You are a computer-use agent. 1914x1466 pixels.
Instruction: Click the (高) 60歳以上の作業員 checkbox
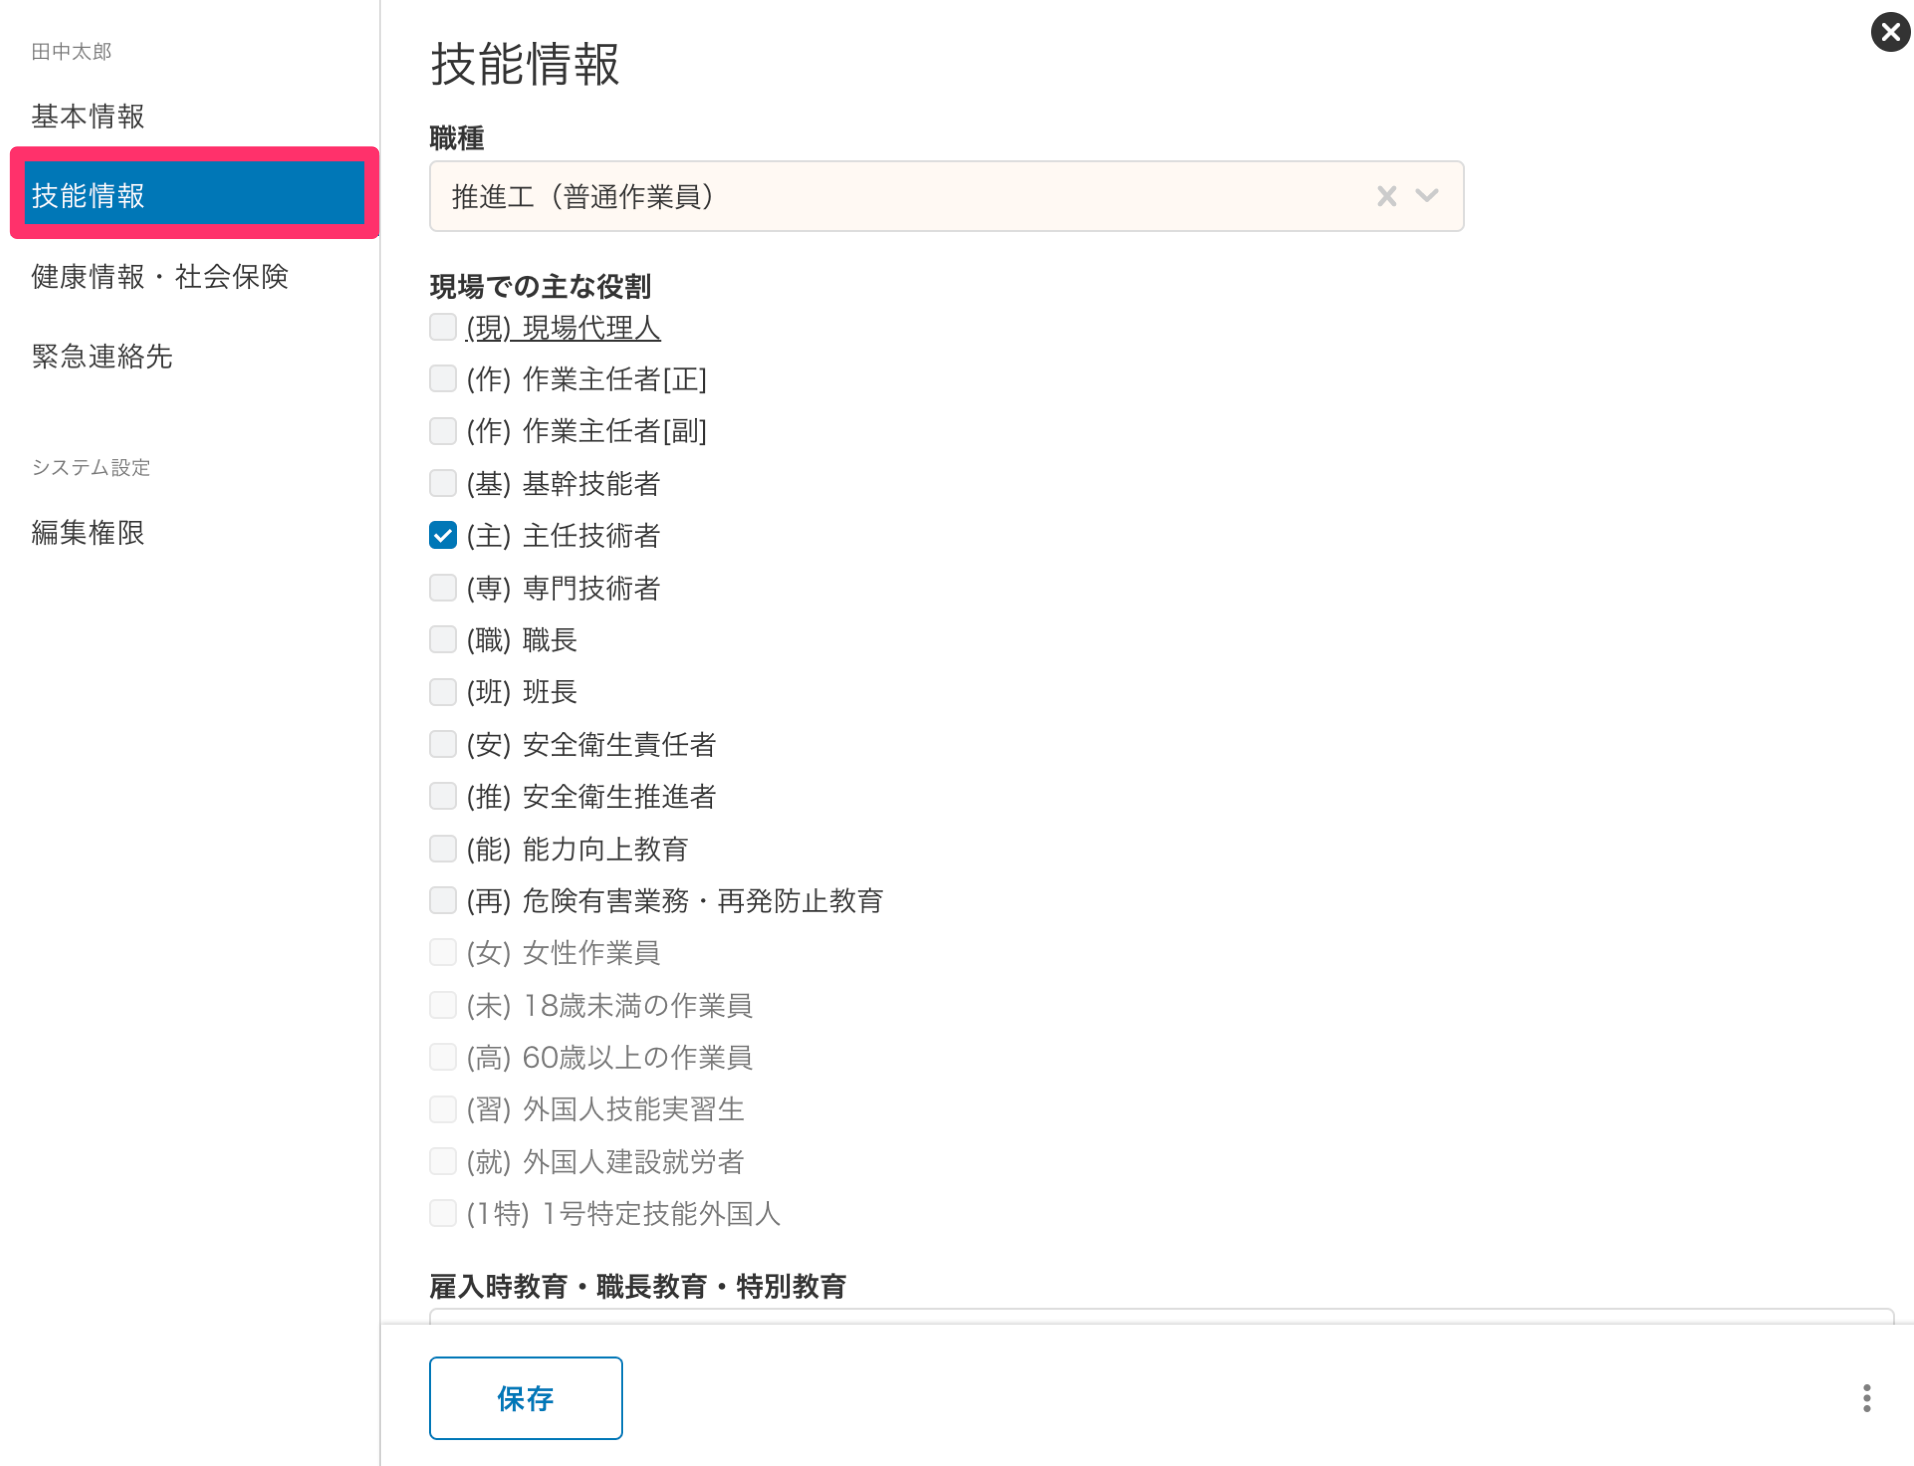pyautogui.click(x=442, y=1057)
